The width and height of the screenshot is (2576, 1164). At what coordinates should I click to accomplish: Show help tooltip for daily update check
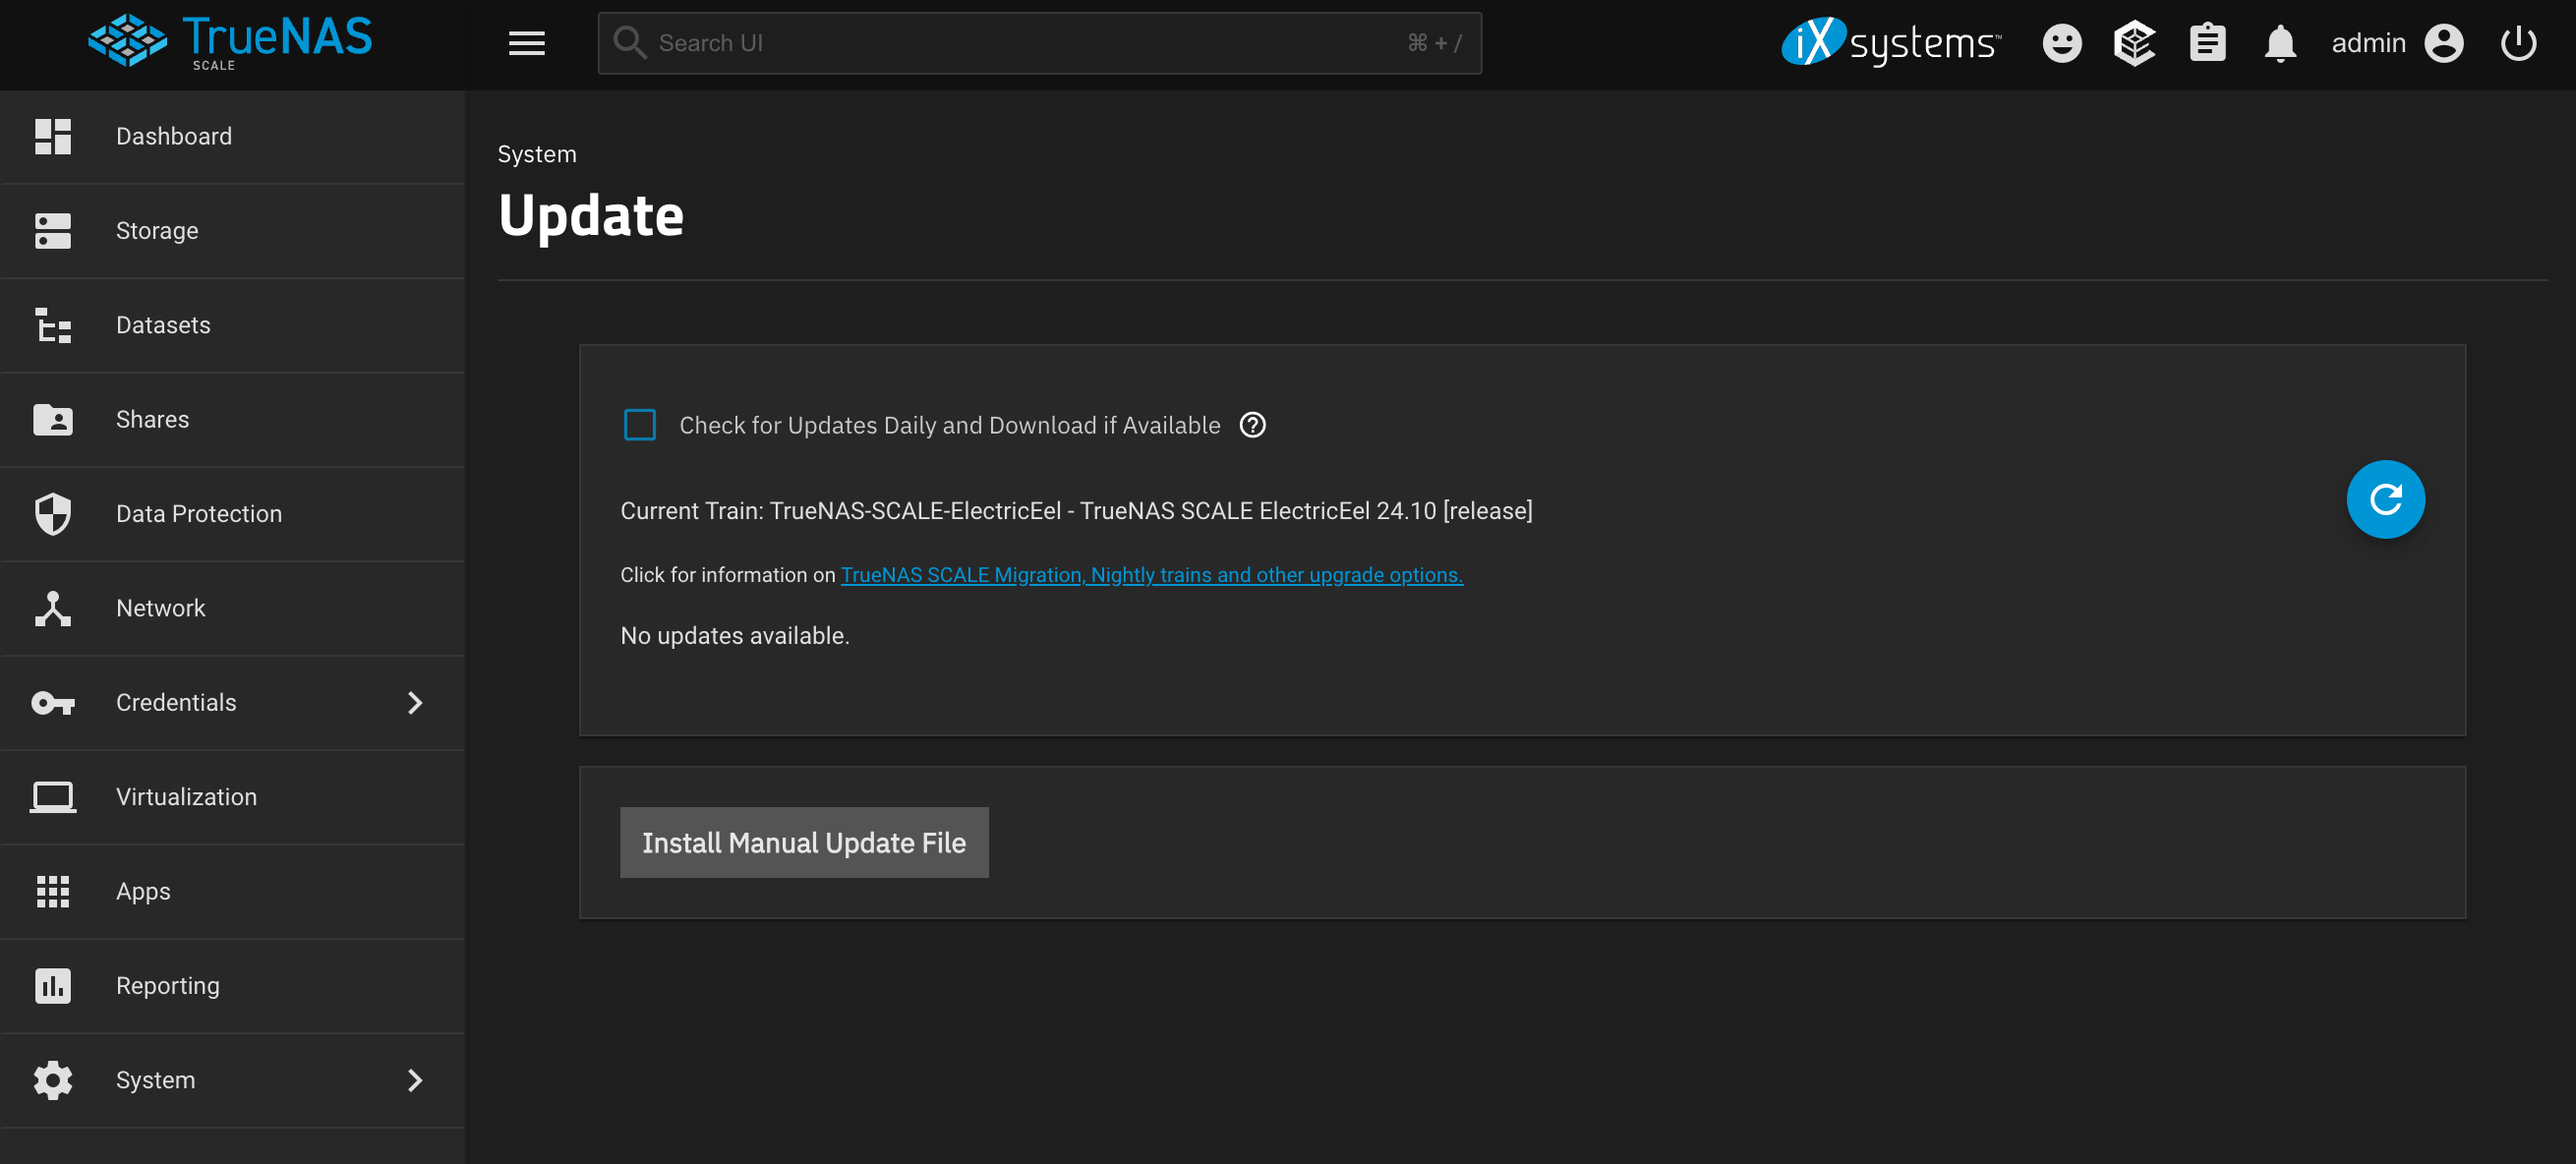[1252, 425]
